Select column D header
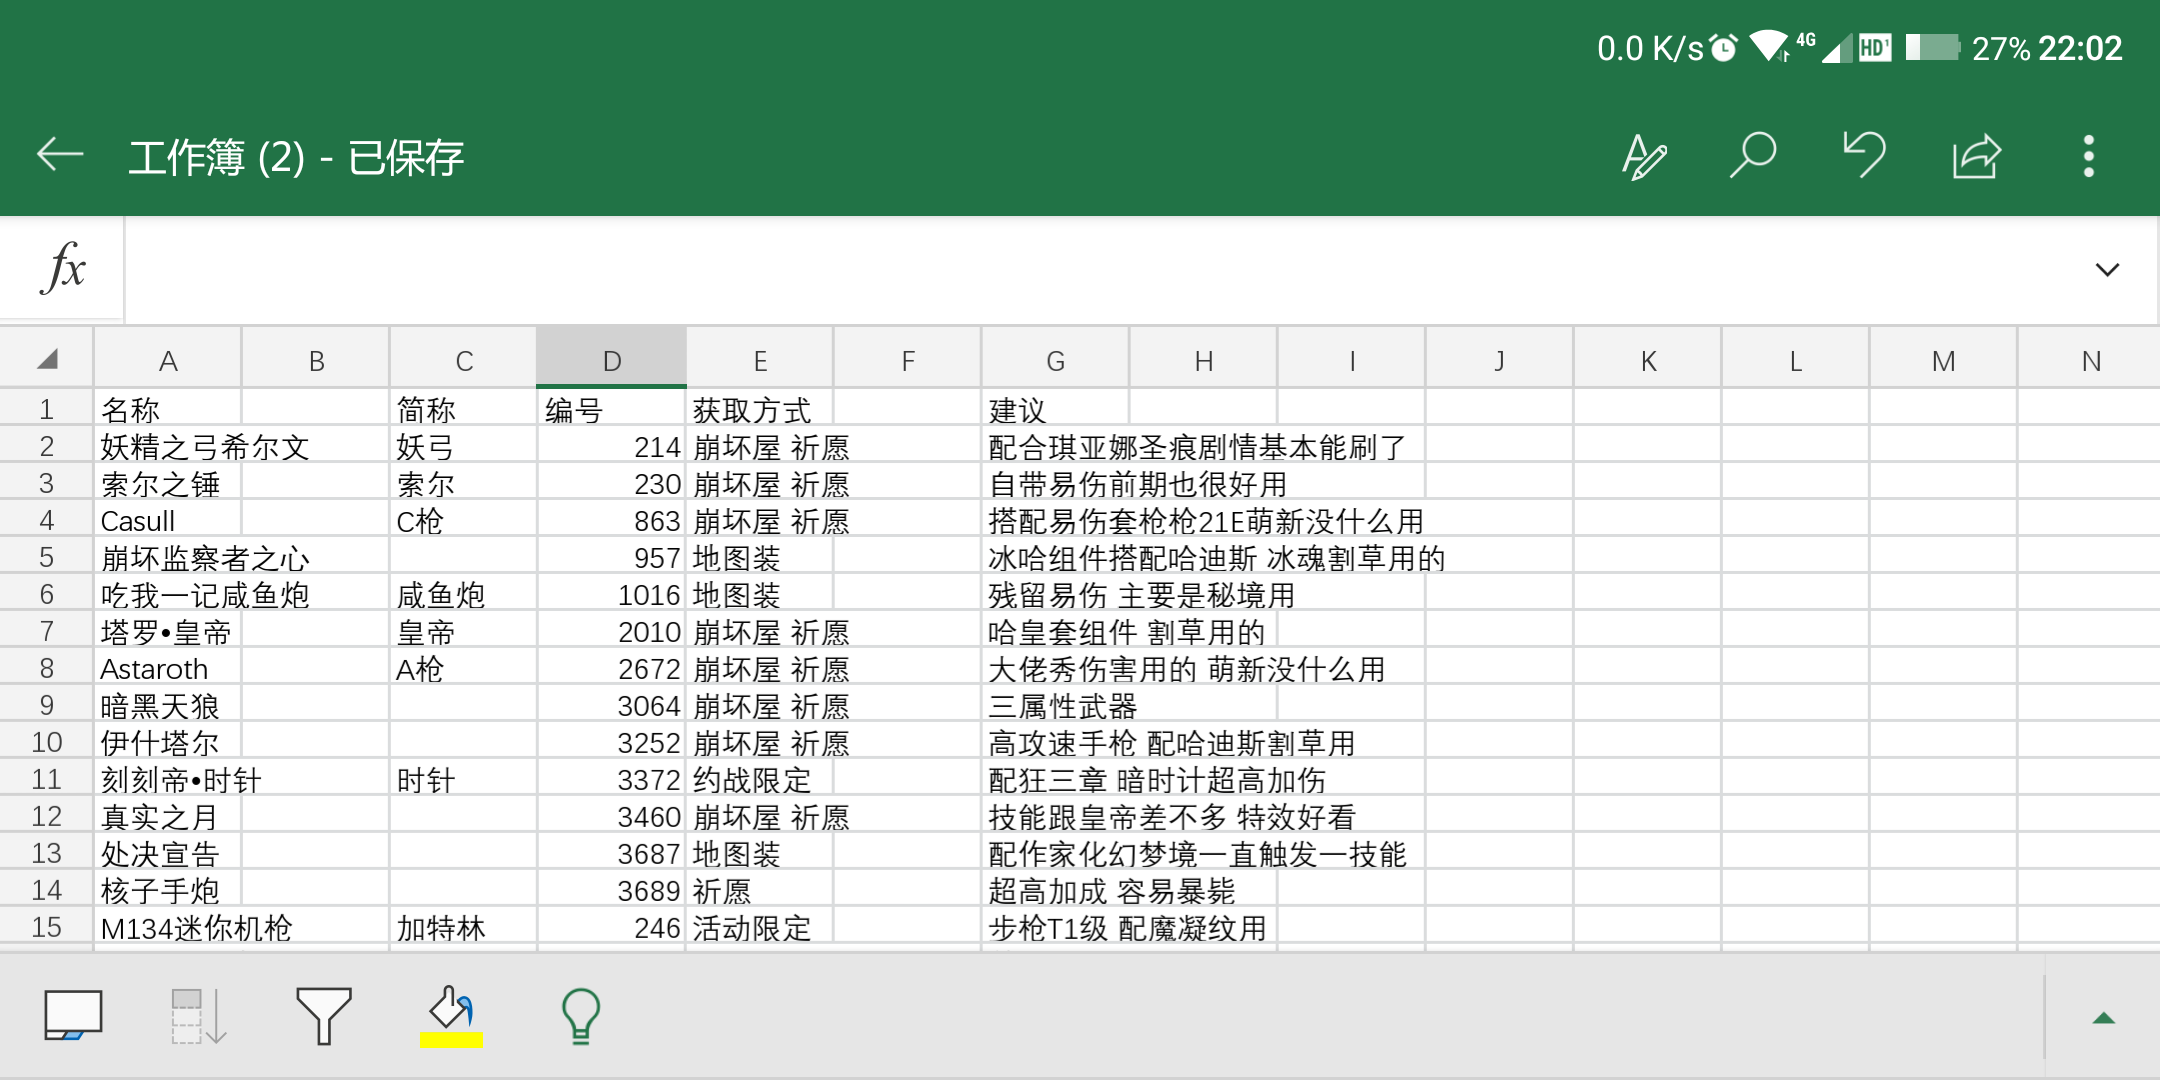The image size is (2160, 1080). pyautogui.click(x=612, y=360)
